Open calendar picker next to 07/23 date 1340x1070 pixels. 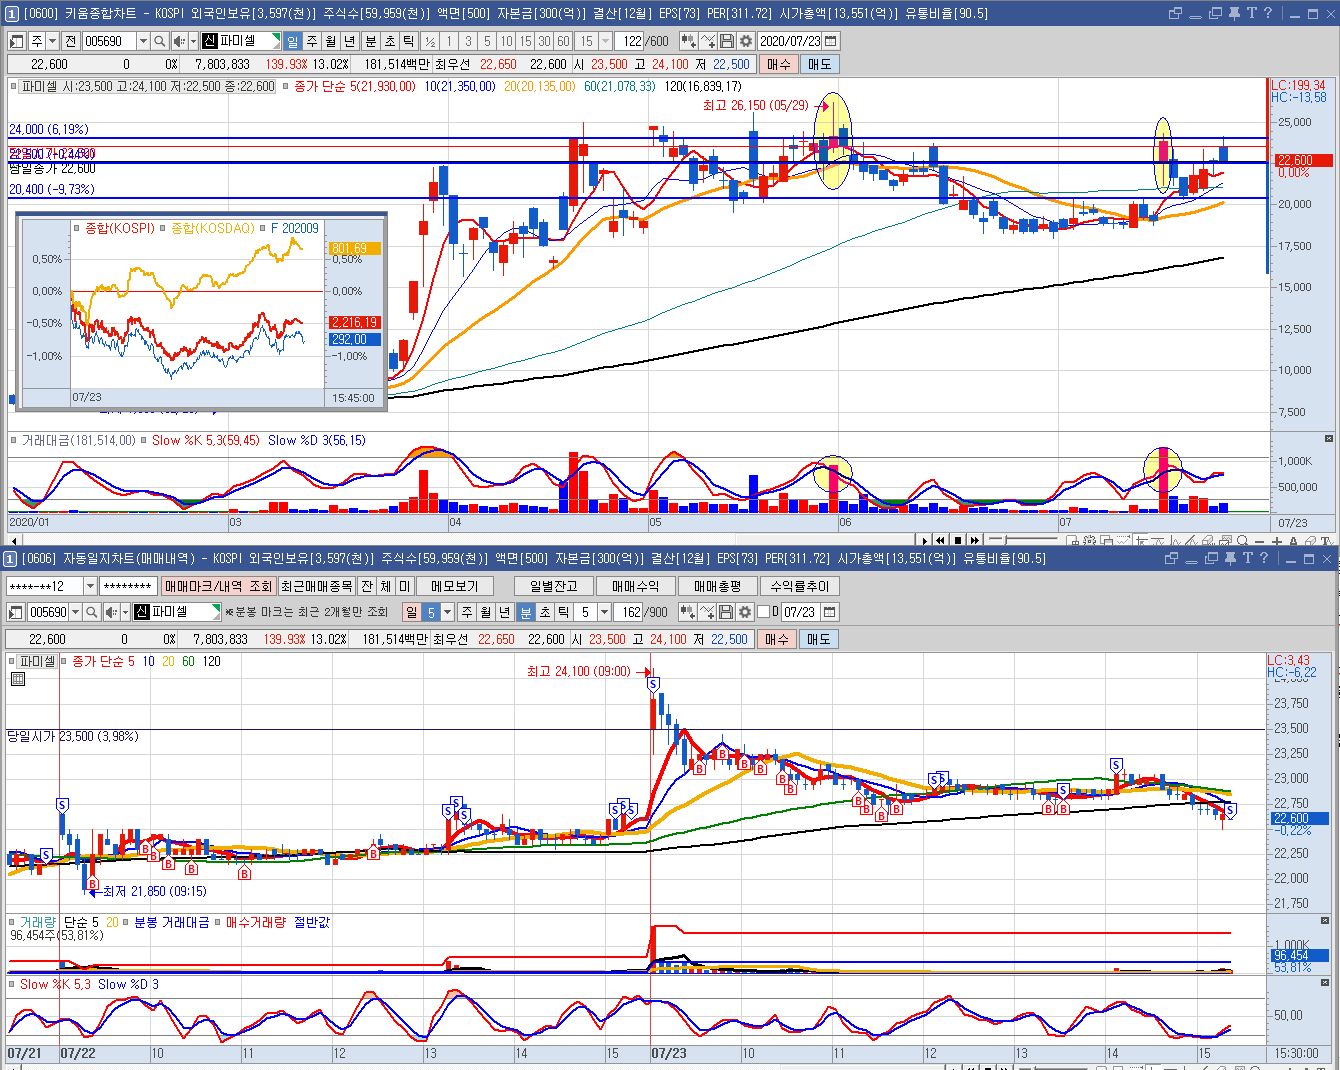click(829, 612)
